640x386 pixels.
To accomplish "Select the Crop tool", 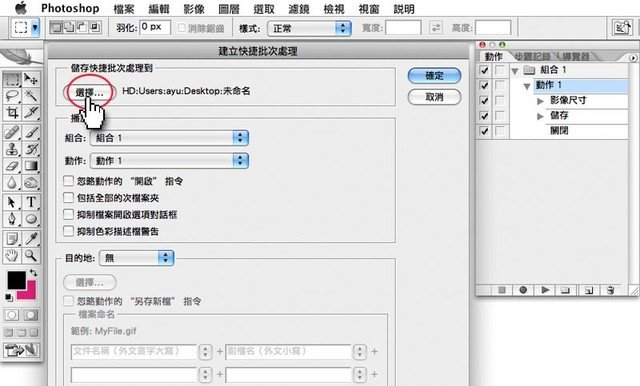I will pos(12,112).
